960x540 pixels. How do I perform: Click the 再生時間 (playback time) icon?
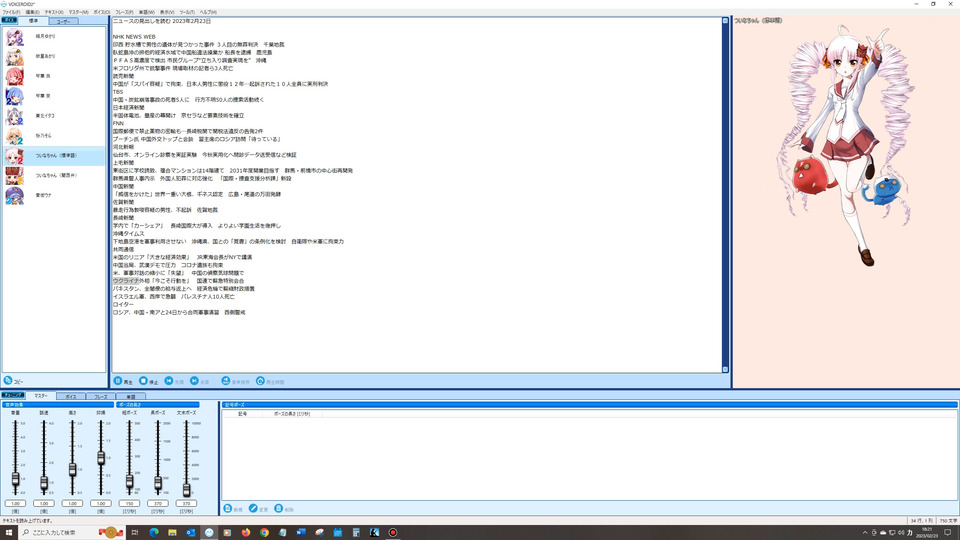point(260,381)
